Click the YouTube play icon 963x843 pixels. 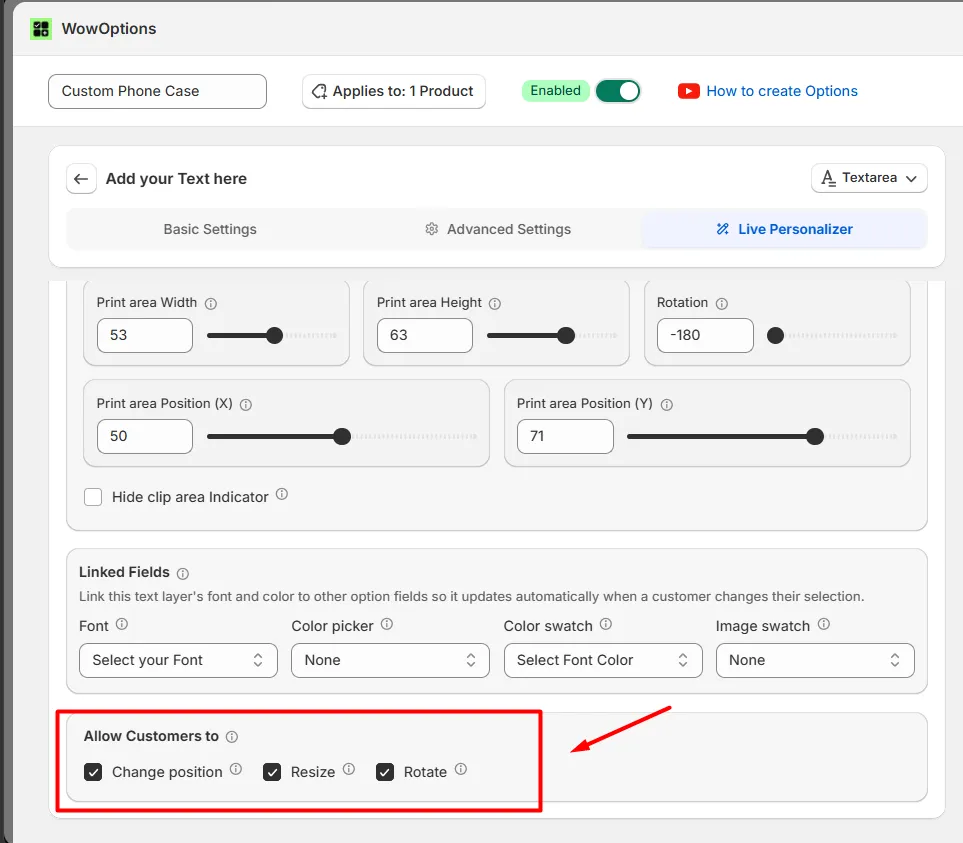(x=688, y=91)
